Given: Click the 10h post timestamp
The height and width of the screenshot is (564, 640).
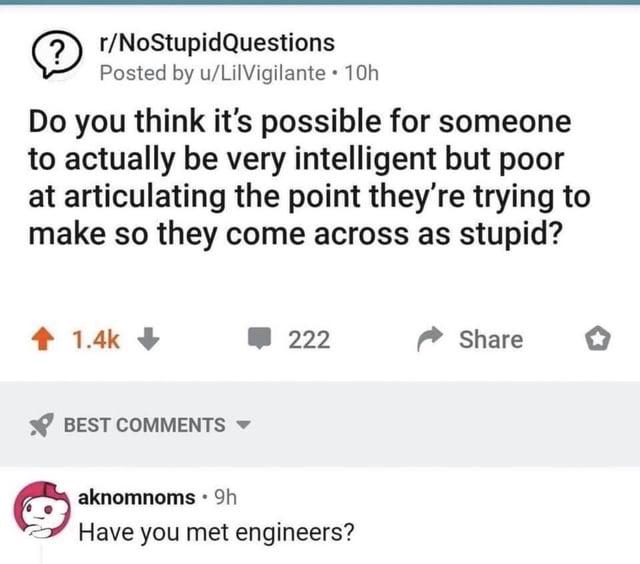Looking at the screenshot, I should pyautogui.click(x=362, y=73).
